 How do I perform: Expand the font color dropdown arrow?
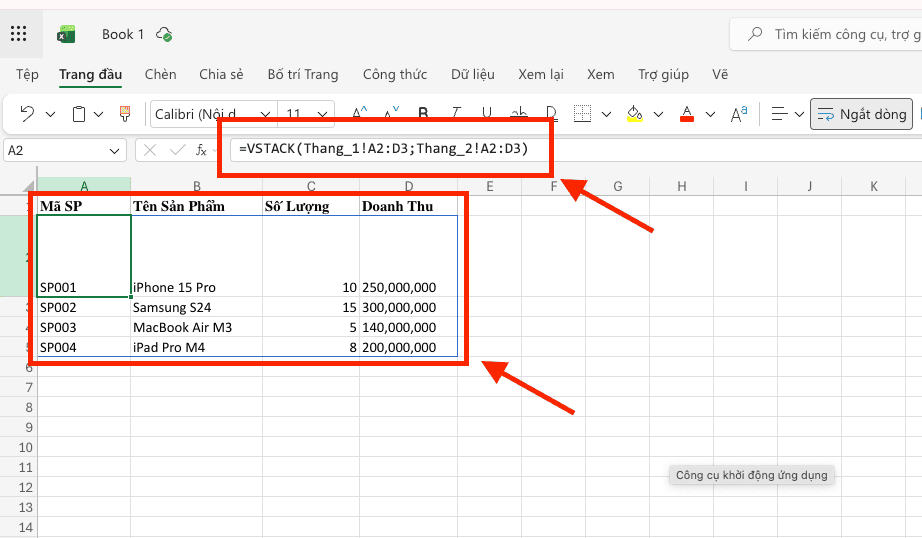(x=710, y=114)
